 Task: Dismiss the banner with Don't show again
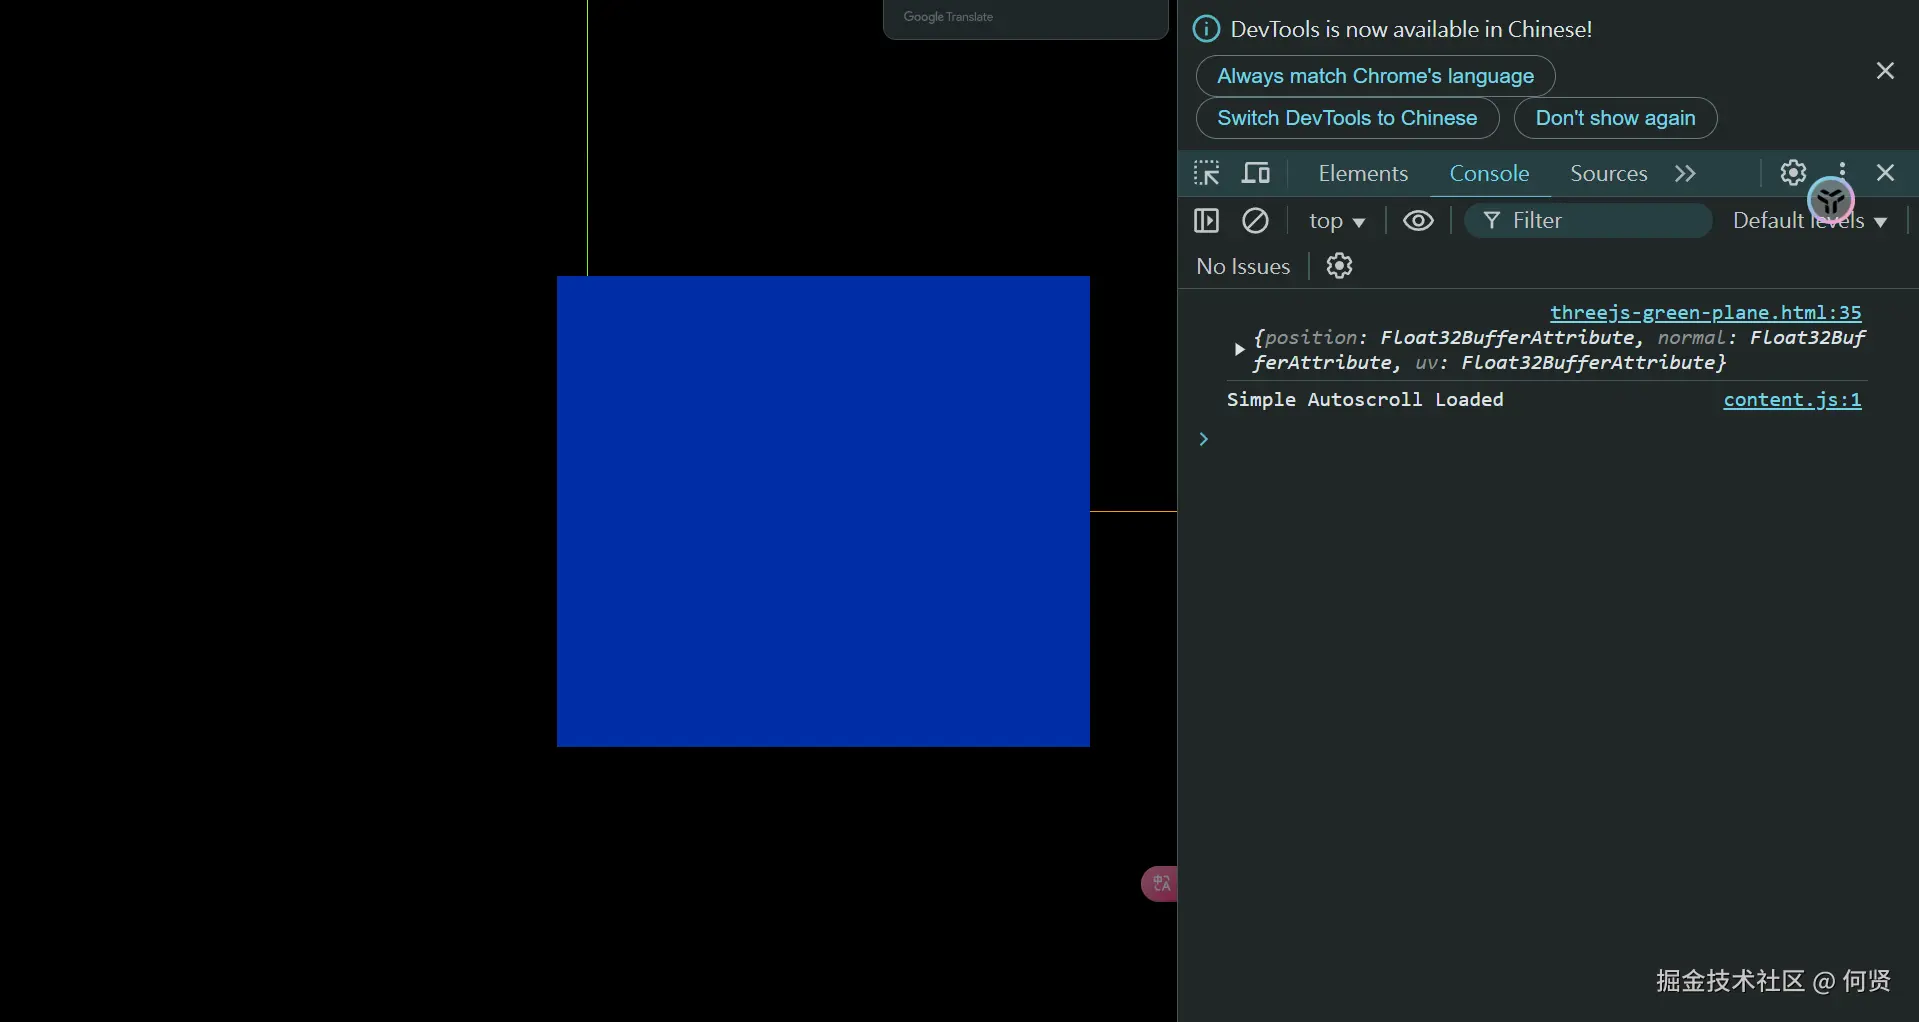click(1615, 118)
